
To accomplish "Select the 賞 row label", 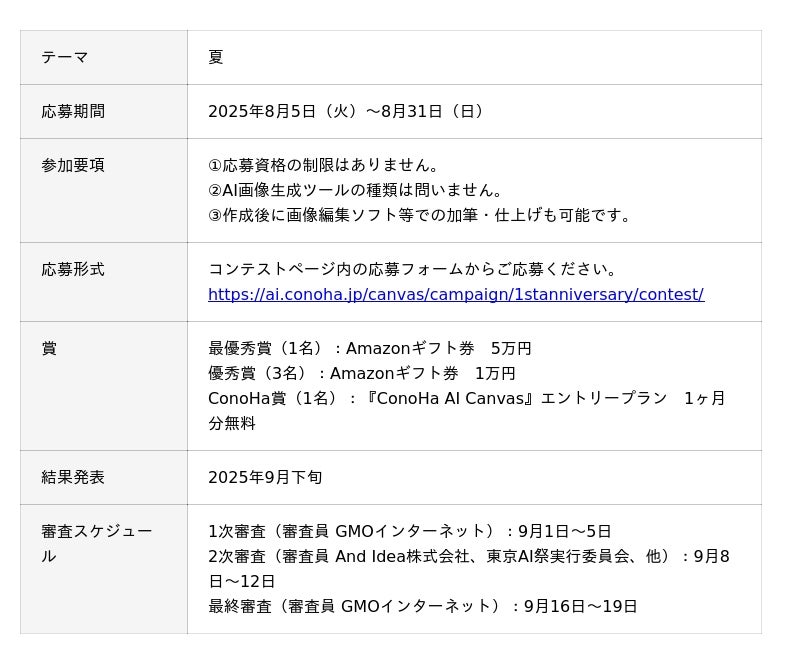I will click(x=49, y=349).
